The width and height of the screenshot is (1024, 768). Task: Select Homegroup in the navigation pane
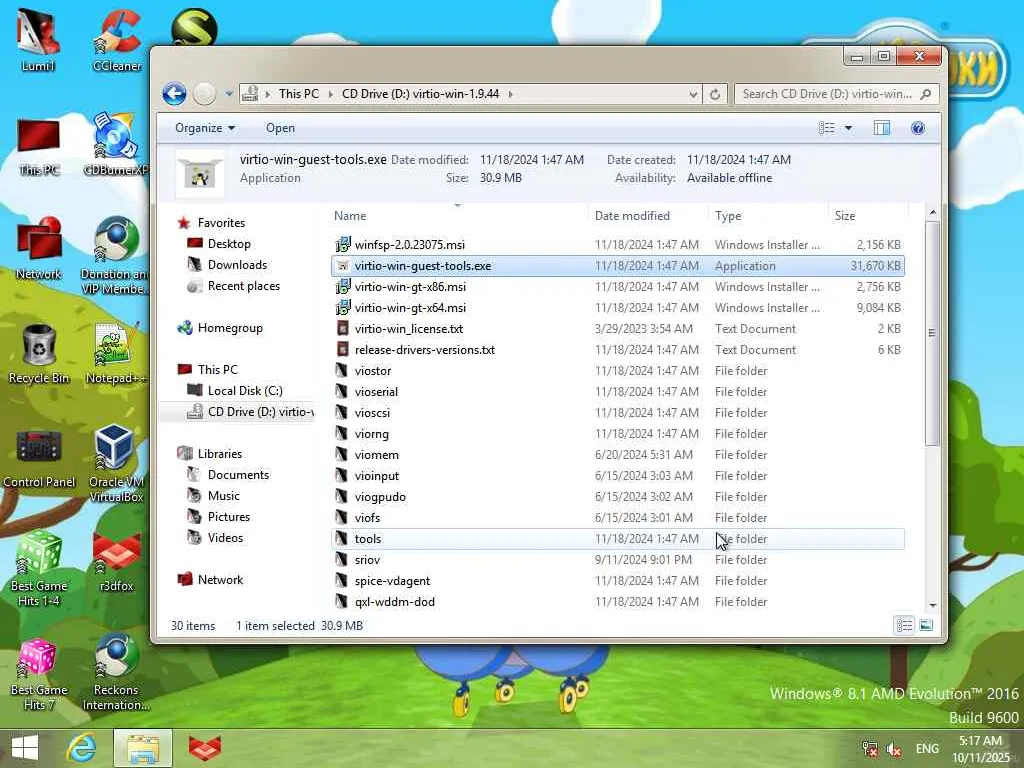click(x=230, y=328)
